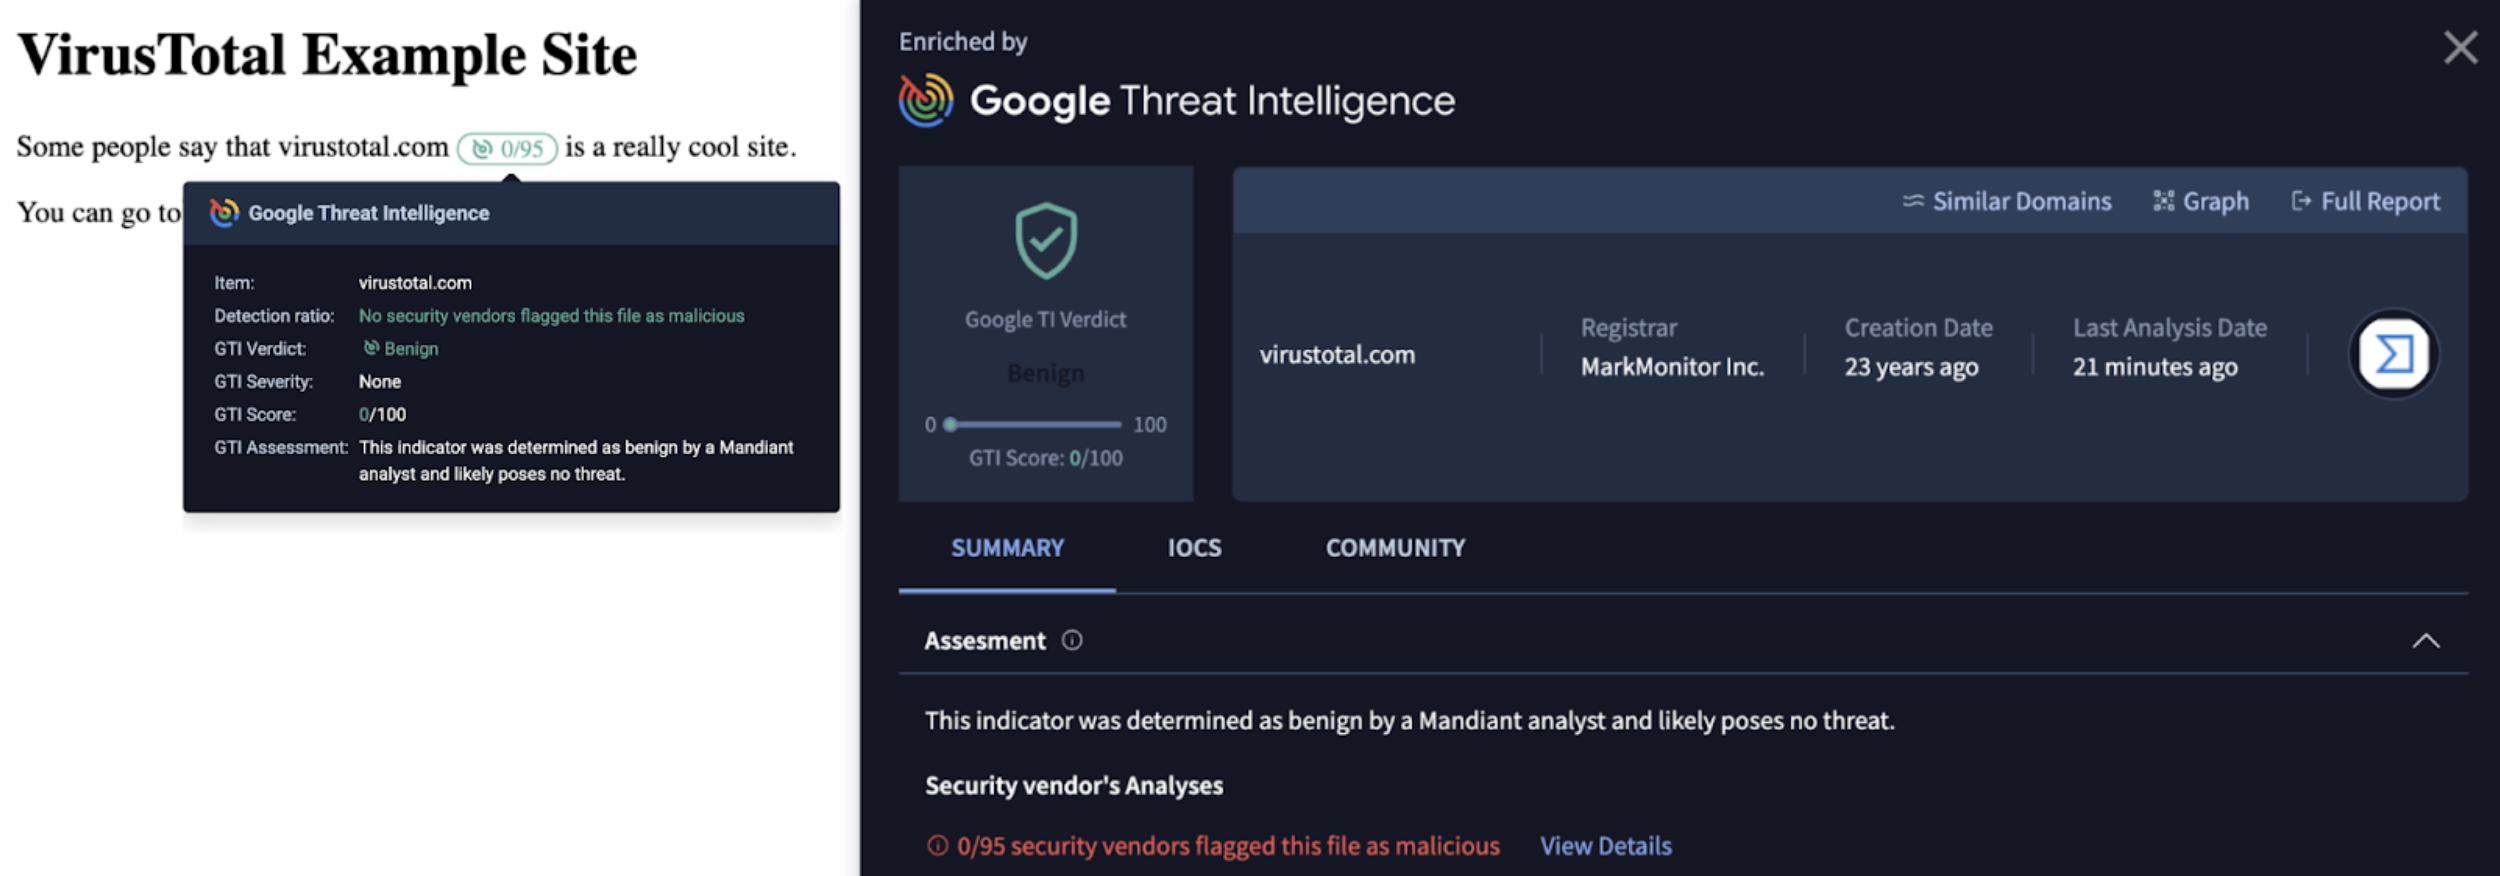Screen dimensions: 2500x876
Task: Click the 0/95 detection badge next to virustotal.com
Action: [507, 149]
